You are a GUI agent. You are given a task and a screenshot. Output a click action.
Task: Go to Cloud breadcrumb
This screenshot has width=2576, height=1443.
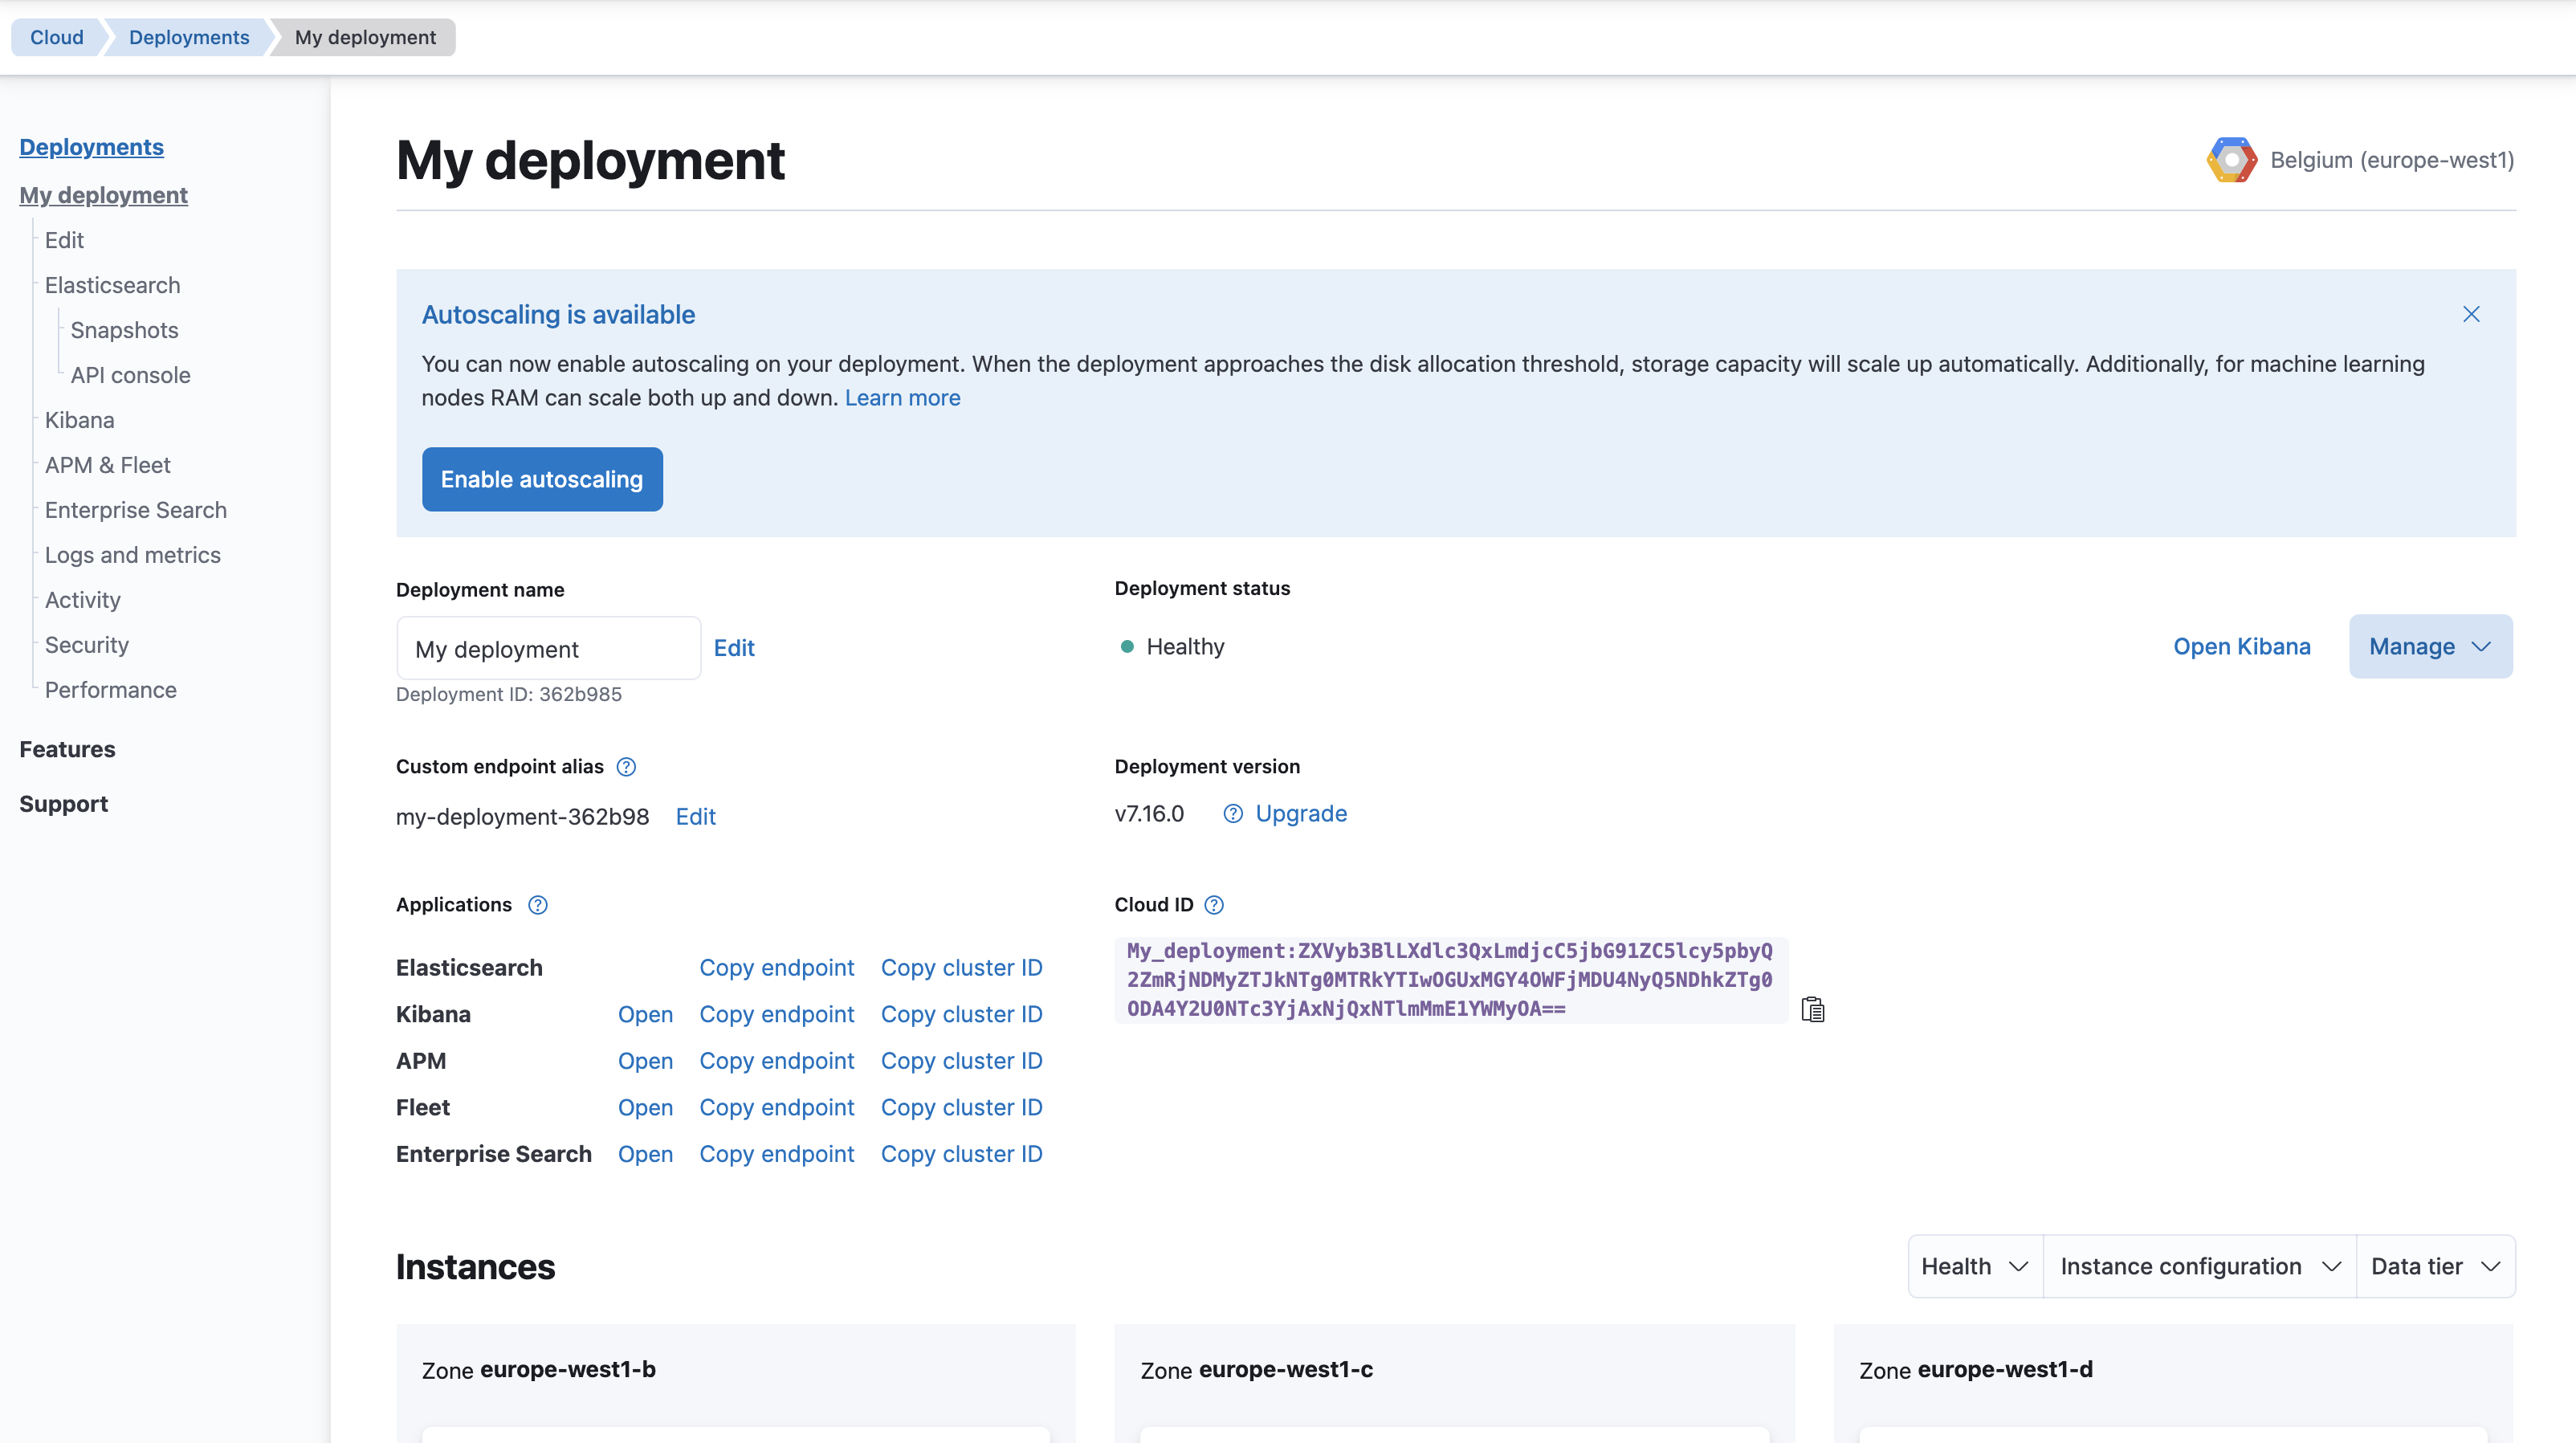56,37
